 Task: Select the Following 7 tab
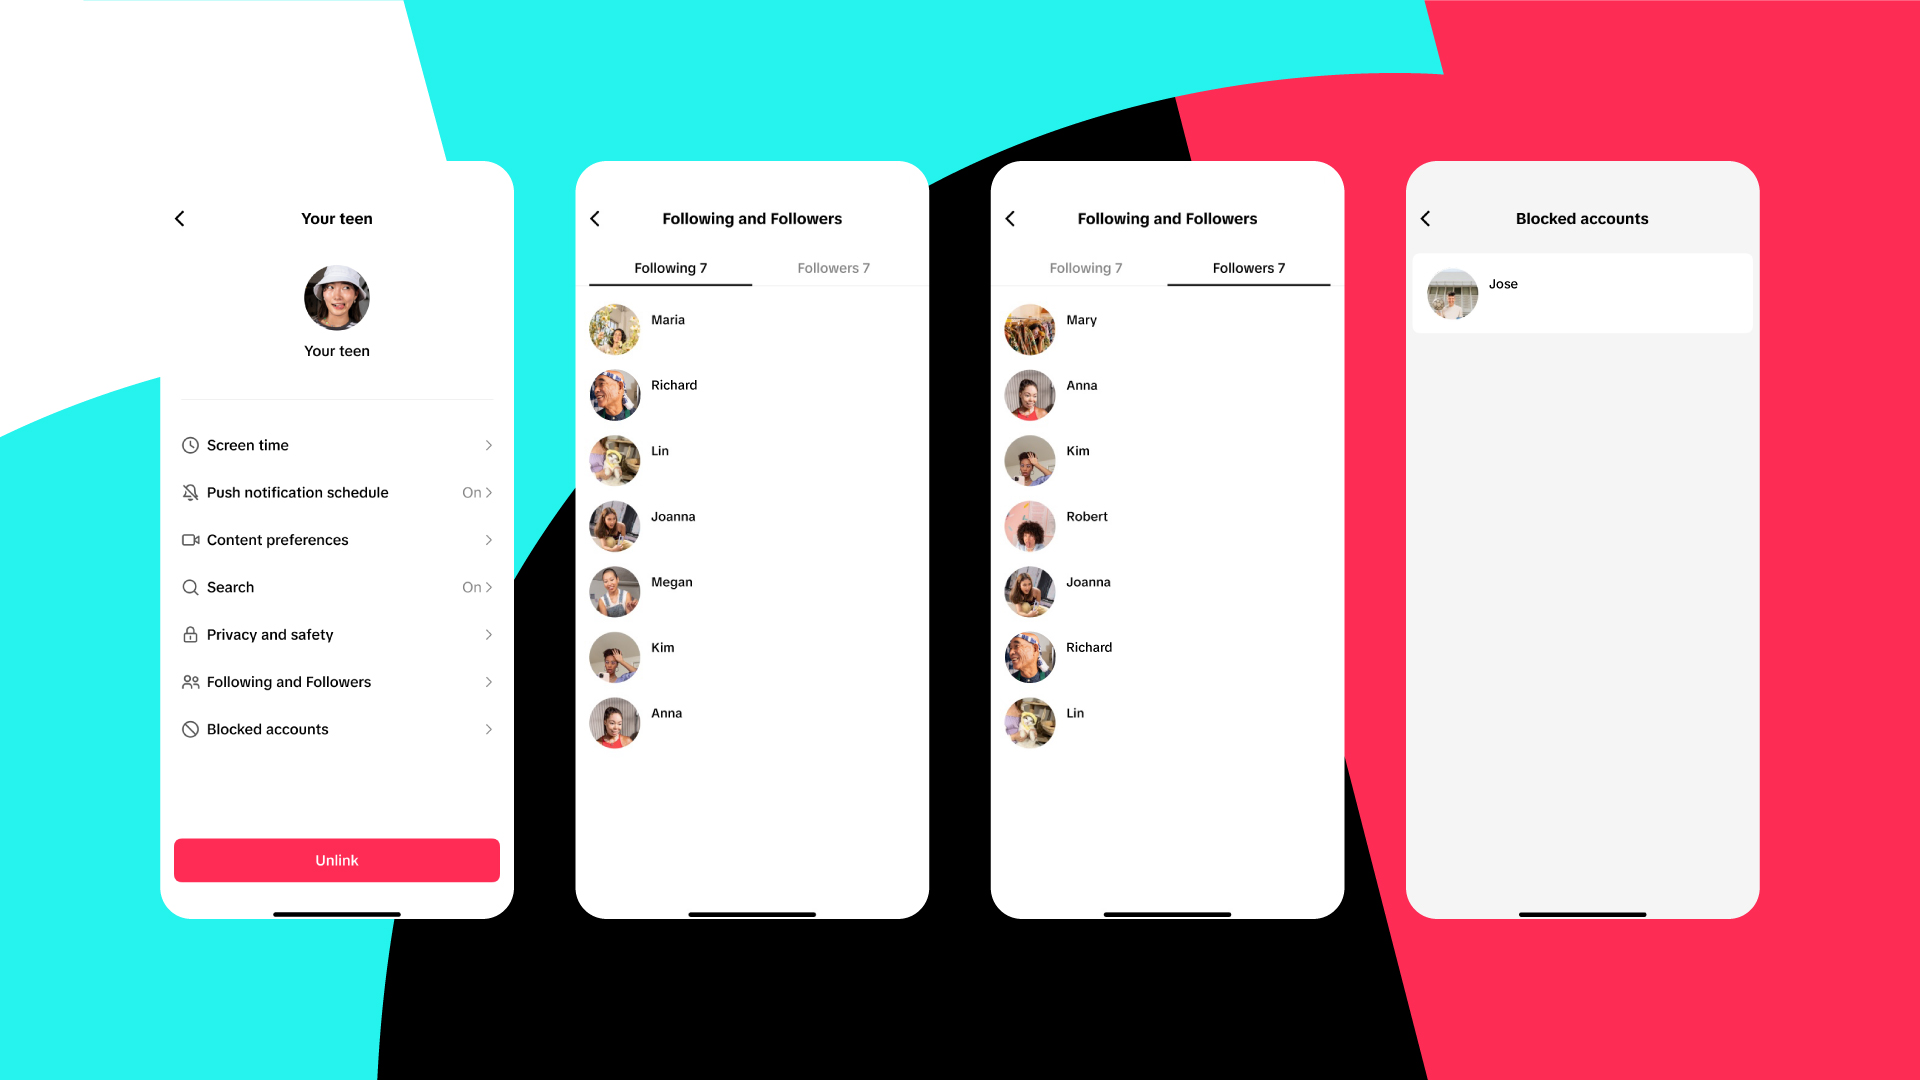click(670, 268)
